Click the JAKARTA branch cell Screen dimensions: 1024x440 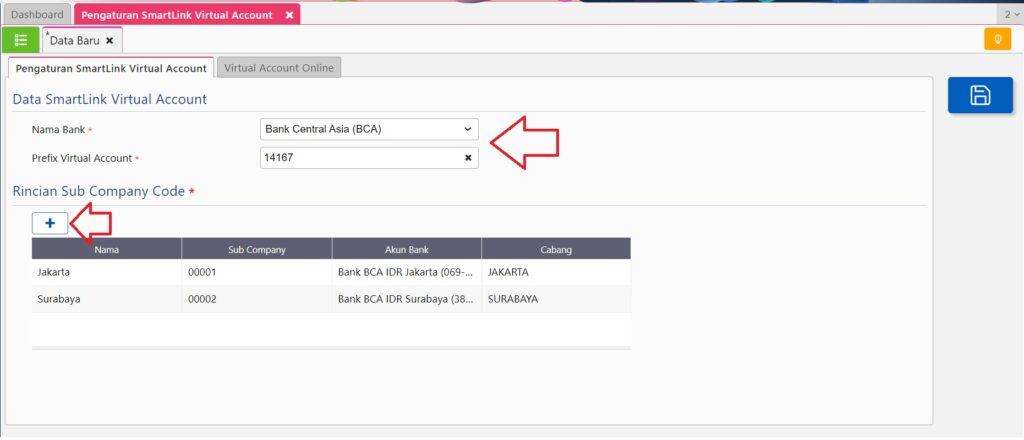[x=556, y=273]
